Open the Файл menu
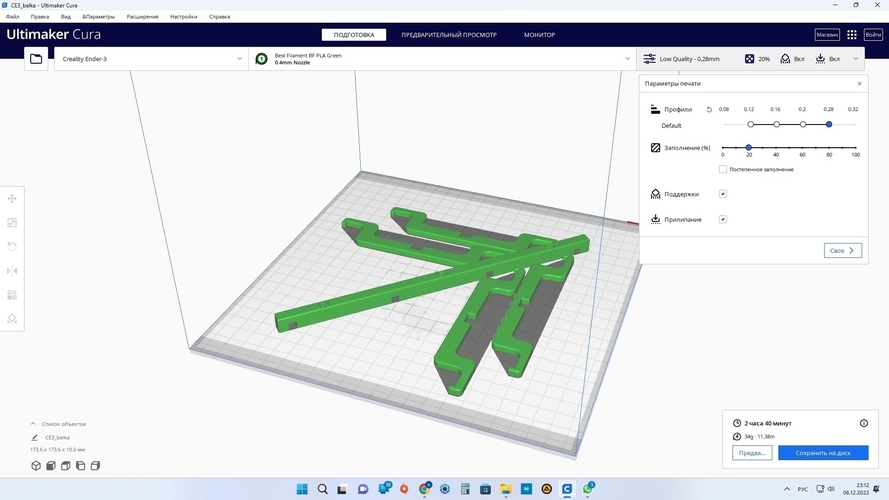Screen dimensions: 889x500 pyautogui.click(x=12, y=17)
